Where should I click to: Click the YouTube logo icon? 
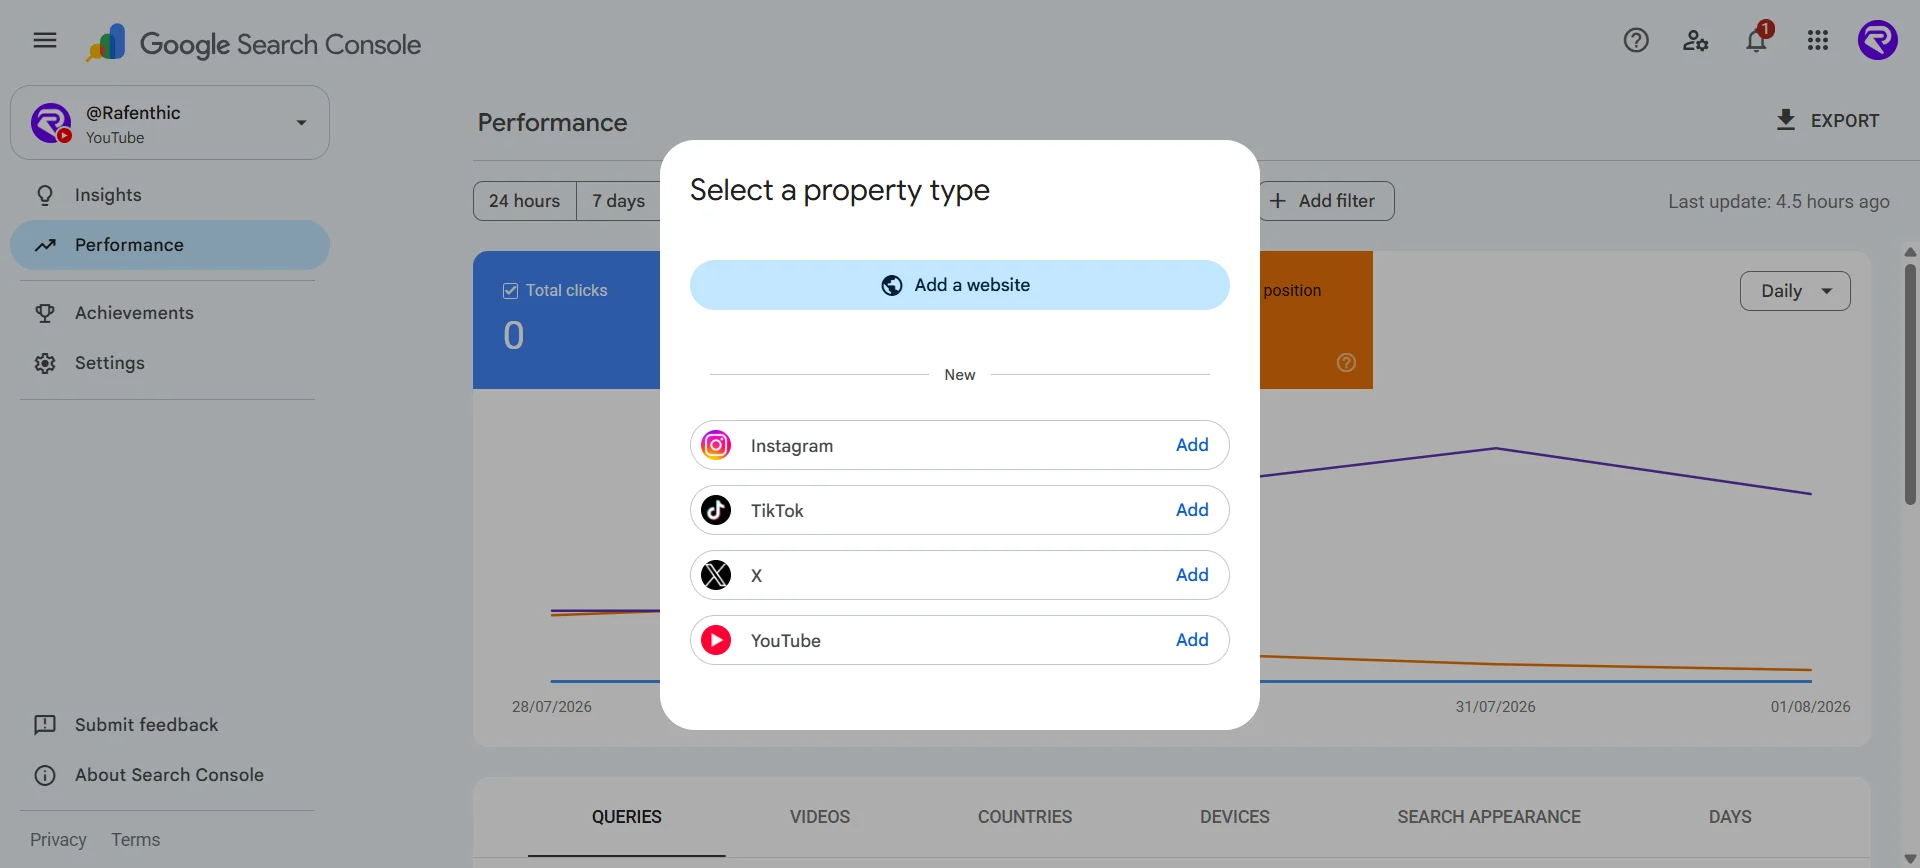(716, 640)
